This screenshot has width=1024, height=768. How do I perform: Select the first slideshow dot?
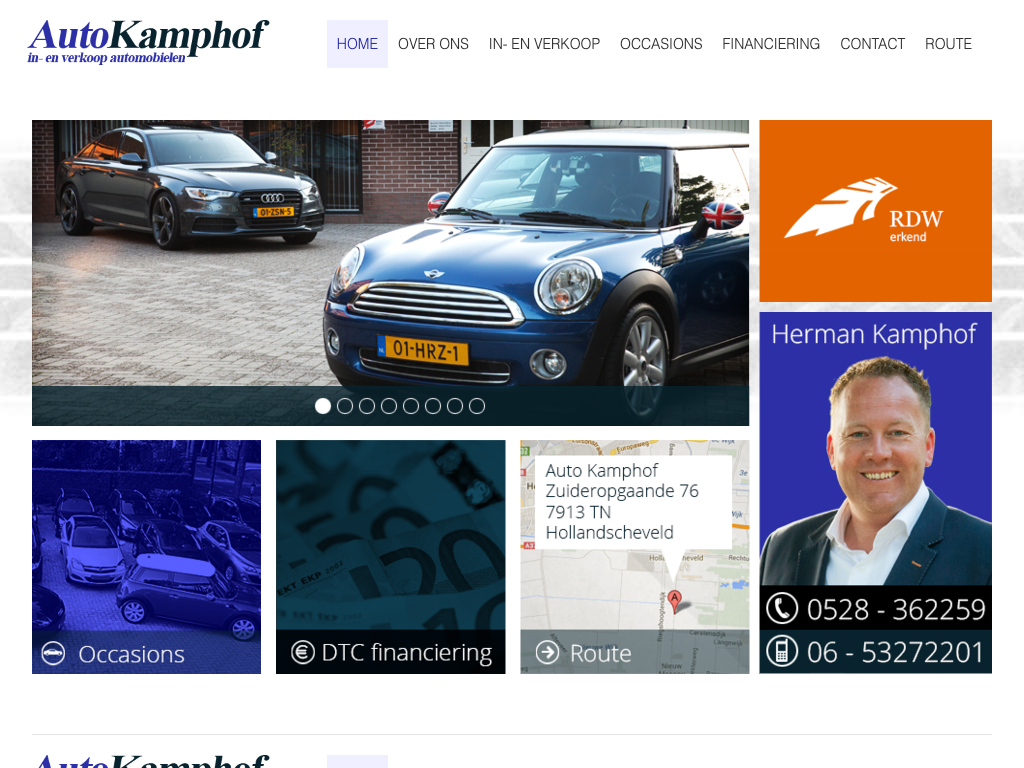323,406
